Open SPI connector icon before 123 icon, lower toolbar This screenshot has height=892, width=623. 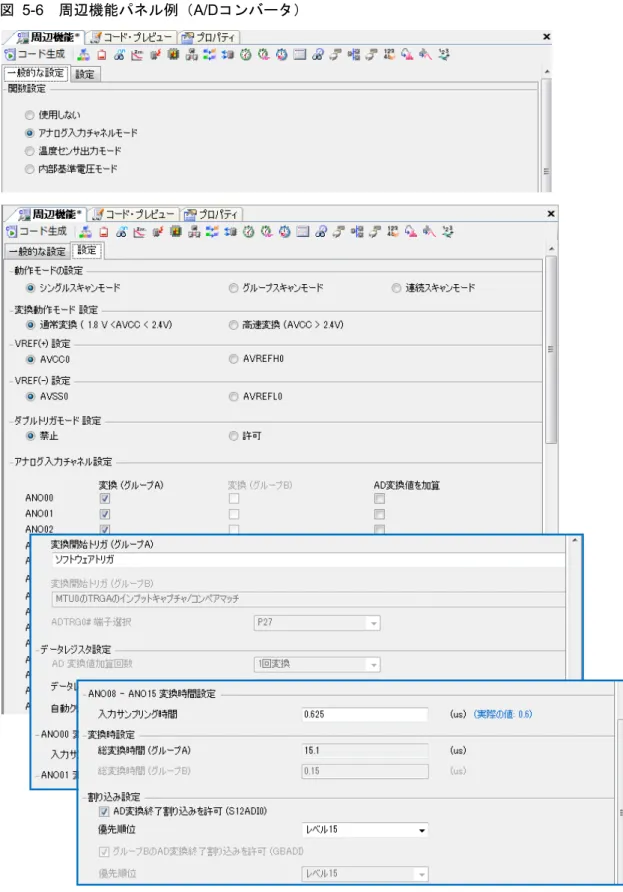(374, 232)
